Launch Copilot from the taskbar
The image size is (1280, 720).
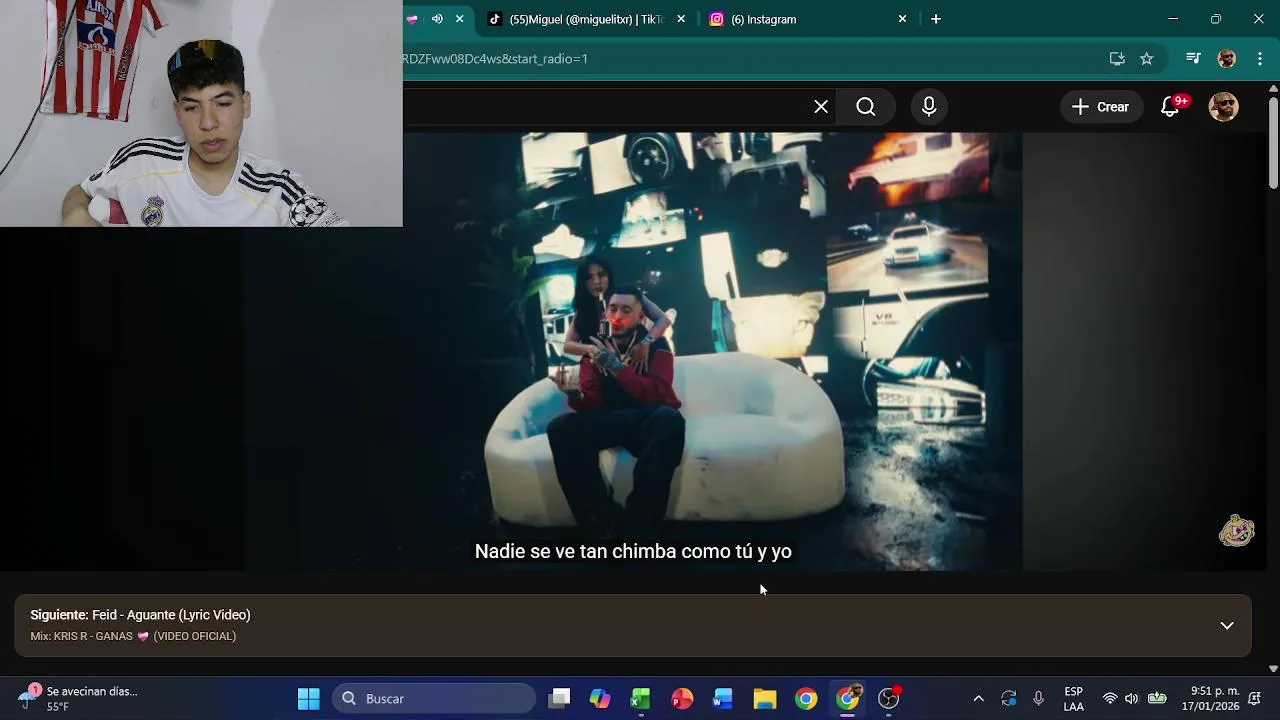point(600,699)
